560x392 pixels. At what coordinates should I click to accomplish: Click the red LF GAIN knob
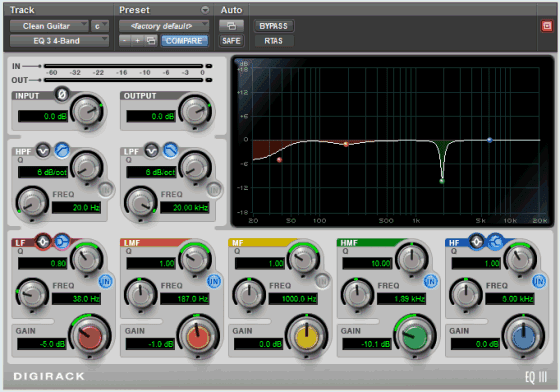pos(89,336)
